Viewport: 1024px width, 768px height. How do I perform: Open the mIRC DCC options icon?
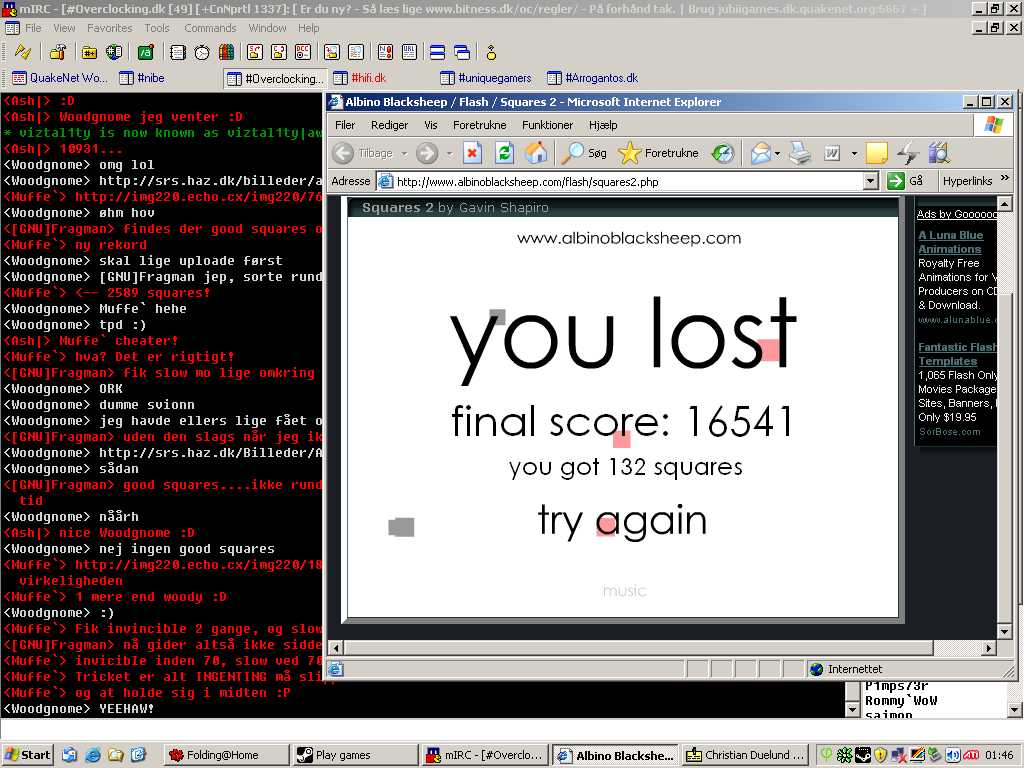click(x=303, y=52)
